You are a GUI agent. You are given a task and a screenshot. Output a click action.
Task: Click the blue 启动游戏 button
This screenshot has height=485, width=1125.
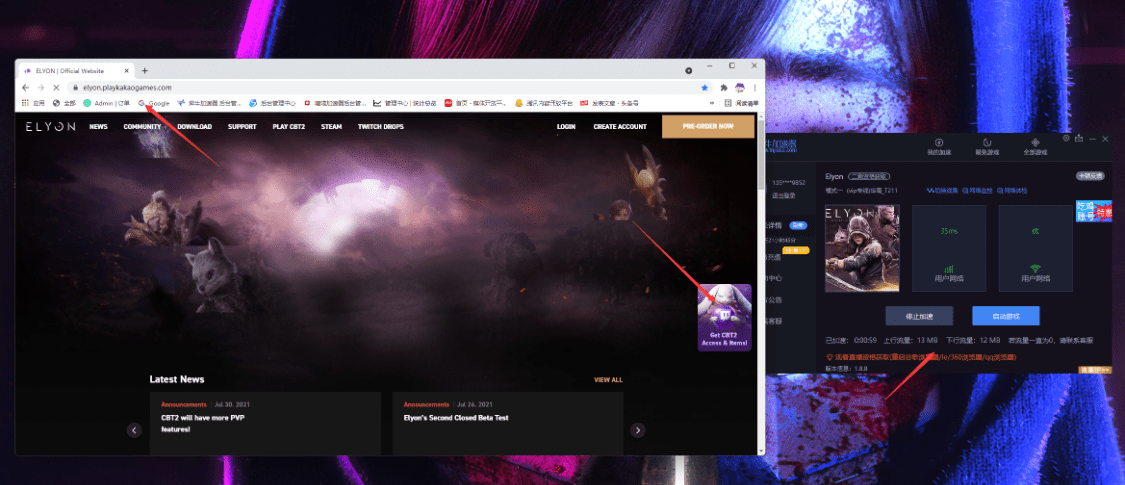pos(1006,316)
